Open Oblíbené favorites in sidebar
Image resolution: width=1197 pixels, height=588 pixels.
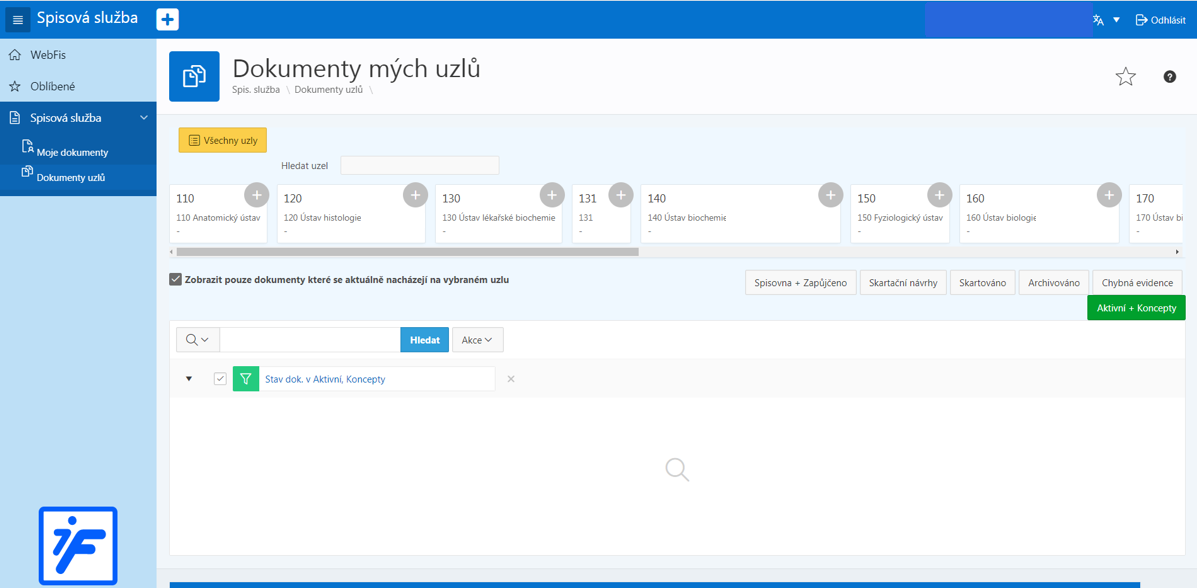[78, 86]
